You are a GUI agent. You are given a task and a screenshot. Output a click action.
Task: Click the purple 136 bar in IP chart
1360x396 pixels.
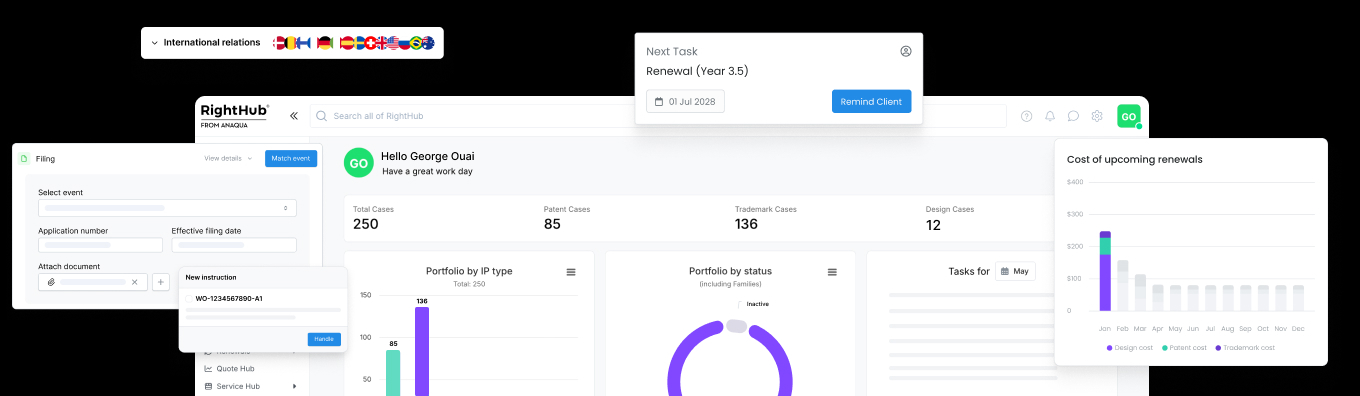(x=422, y=351)
